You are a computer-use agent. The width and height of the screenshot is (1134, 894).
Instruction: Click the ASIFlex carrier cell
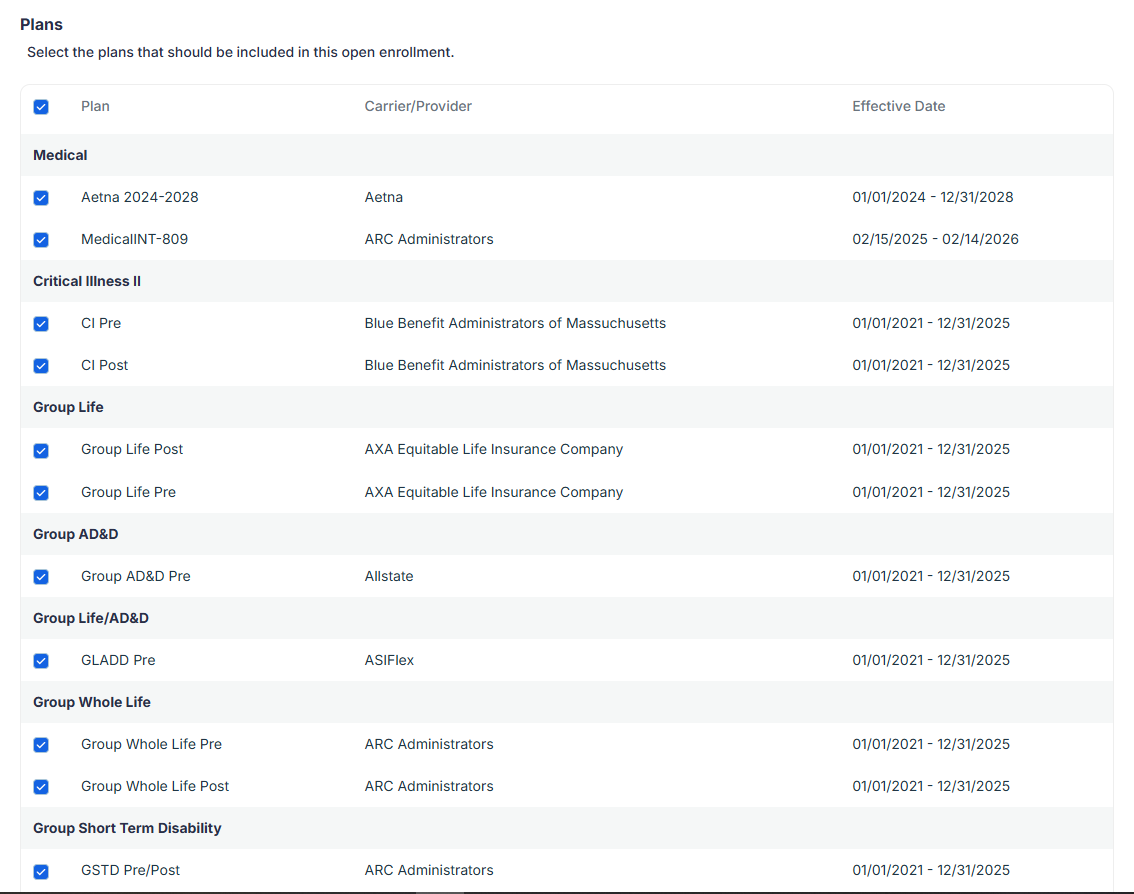(389, 660)
